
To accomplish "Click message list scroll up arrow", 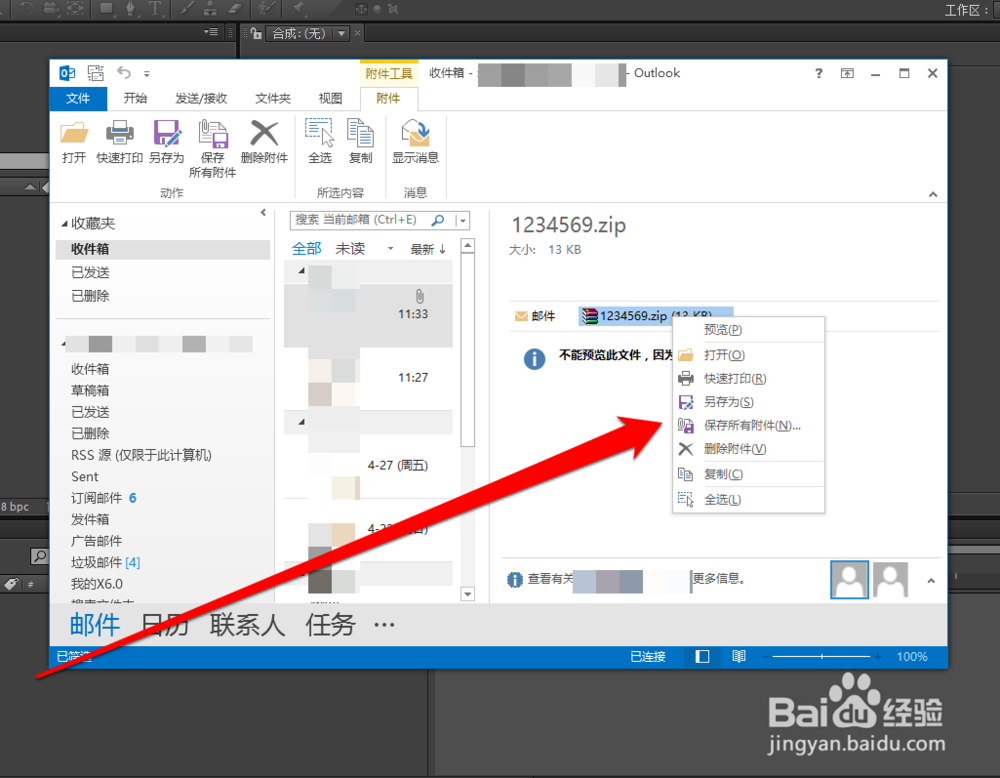I will pos(467,246).
